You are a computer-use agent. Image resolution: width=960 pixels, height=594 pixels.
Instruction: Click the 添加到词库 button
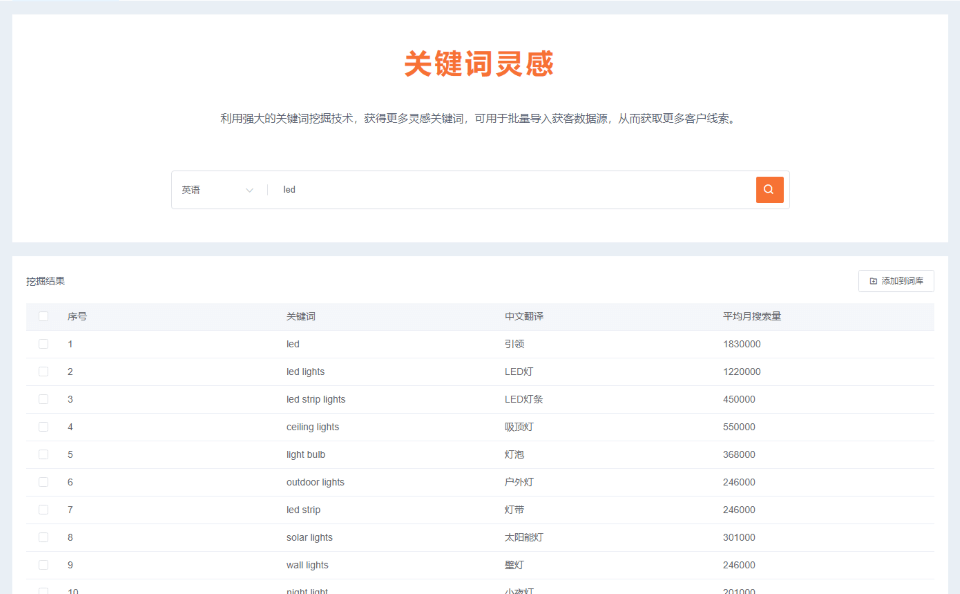tap(896, 281)
